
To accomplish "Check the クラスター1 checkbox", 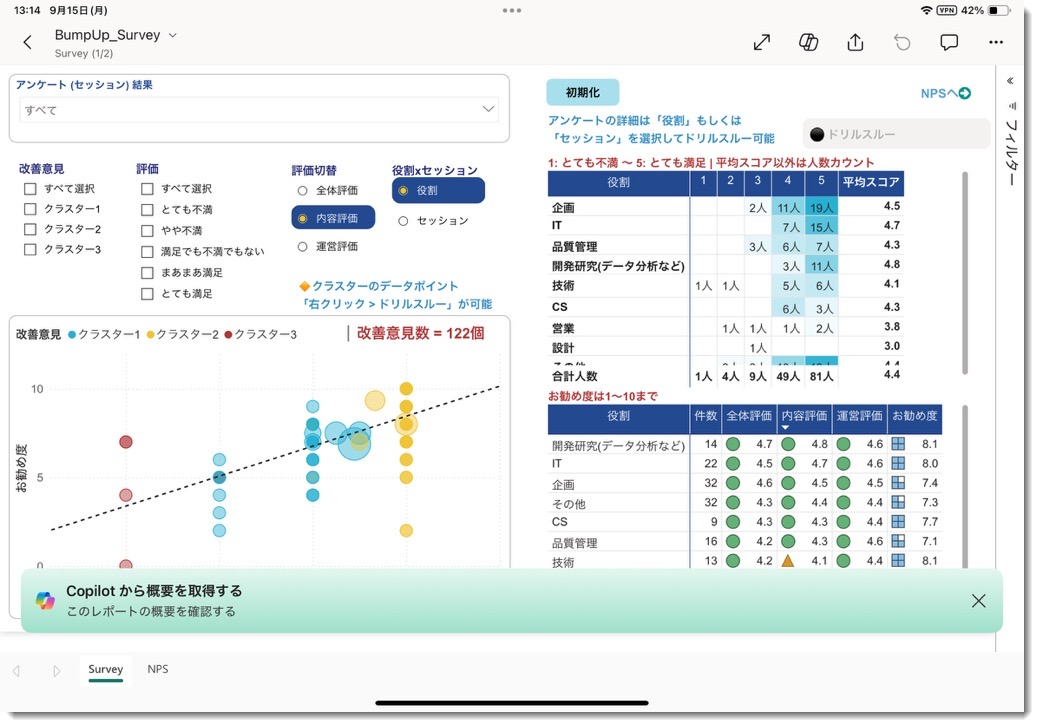I will point(30,209).
